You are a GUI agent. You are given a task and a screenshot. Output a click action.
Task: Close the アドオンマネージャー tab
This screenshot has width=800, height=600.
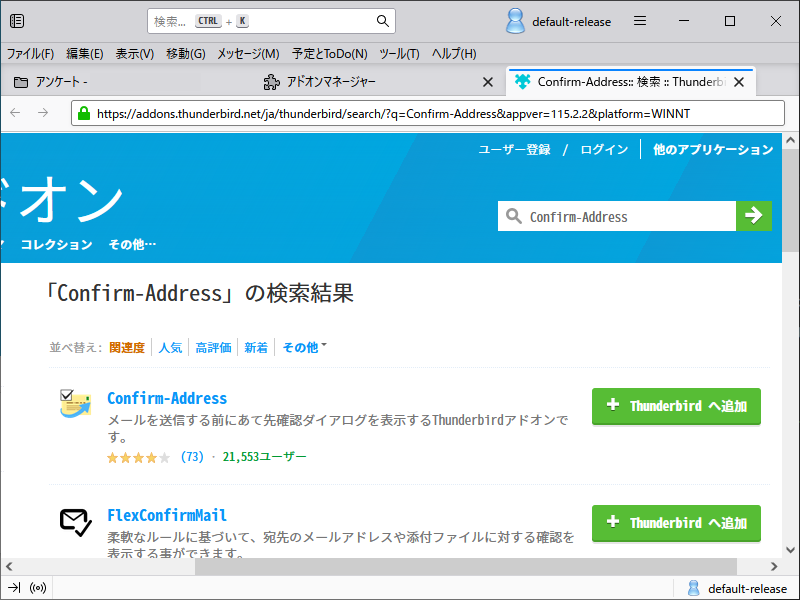tap(488, 82)
